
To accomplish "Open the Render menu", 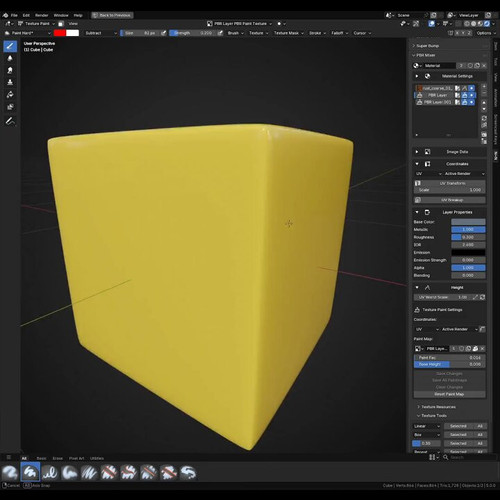I will tap(42, 15).
